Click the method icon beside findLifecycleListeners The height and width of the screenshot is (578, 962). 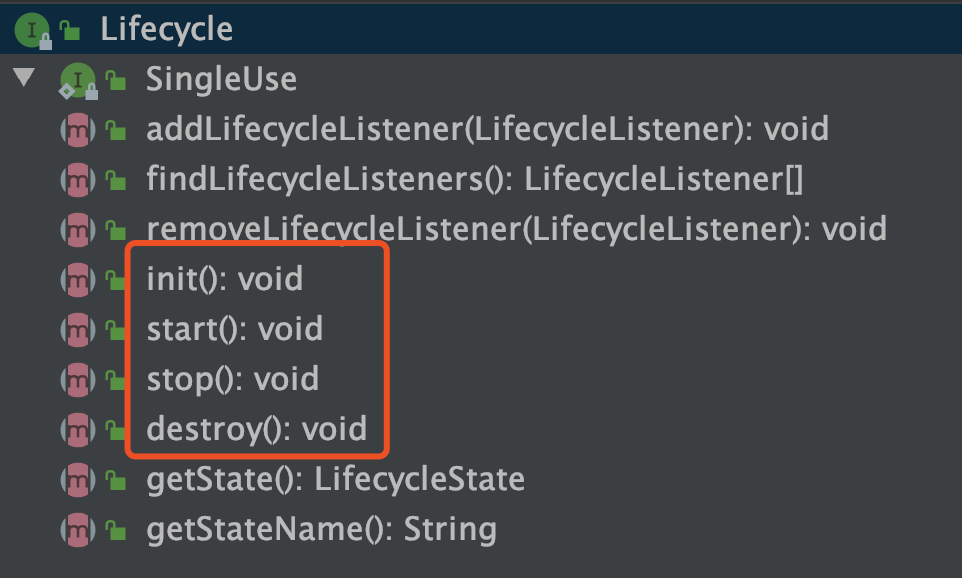78,180
